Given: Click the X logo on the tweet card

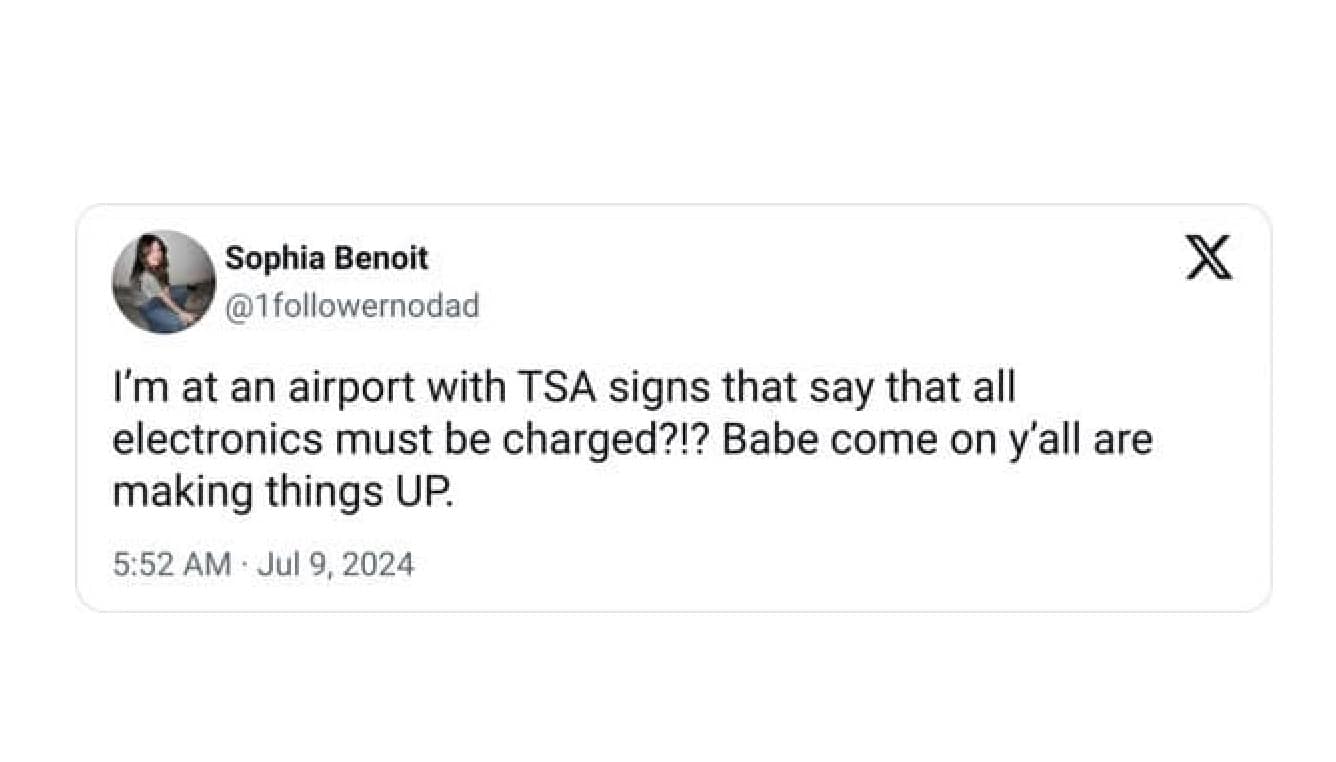Looking at the screenshot, I should point(1208,257).
